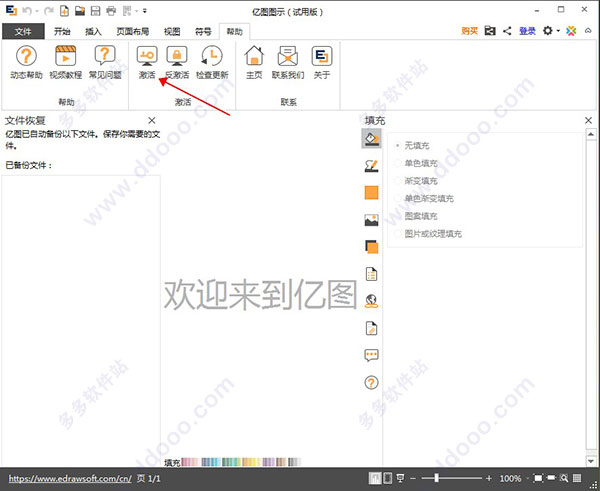This screenshot has height=491, width=600.
Task: Click the zoom out minus button
Action: coord(413,478)
